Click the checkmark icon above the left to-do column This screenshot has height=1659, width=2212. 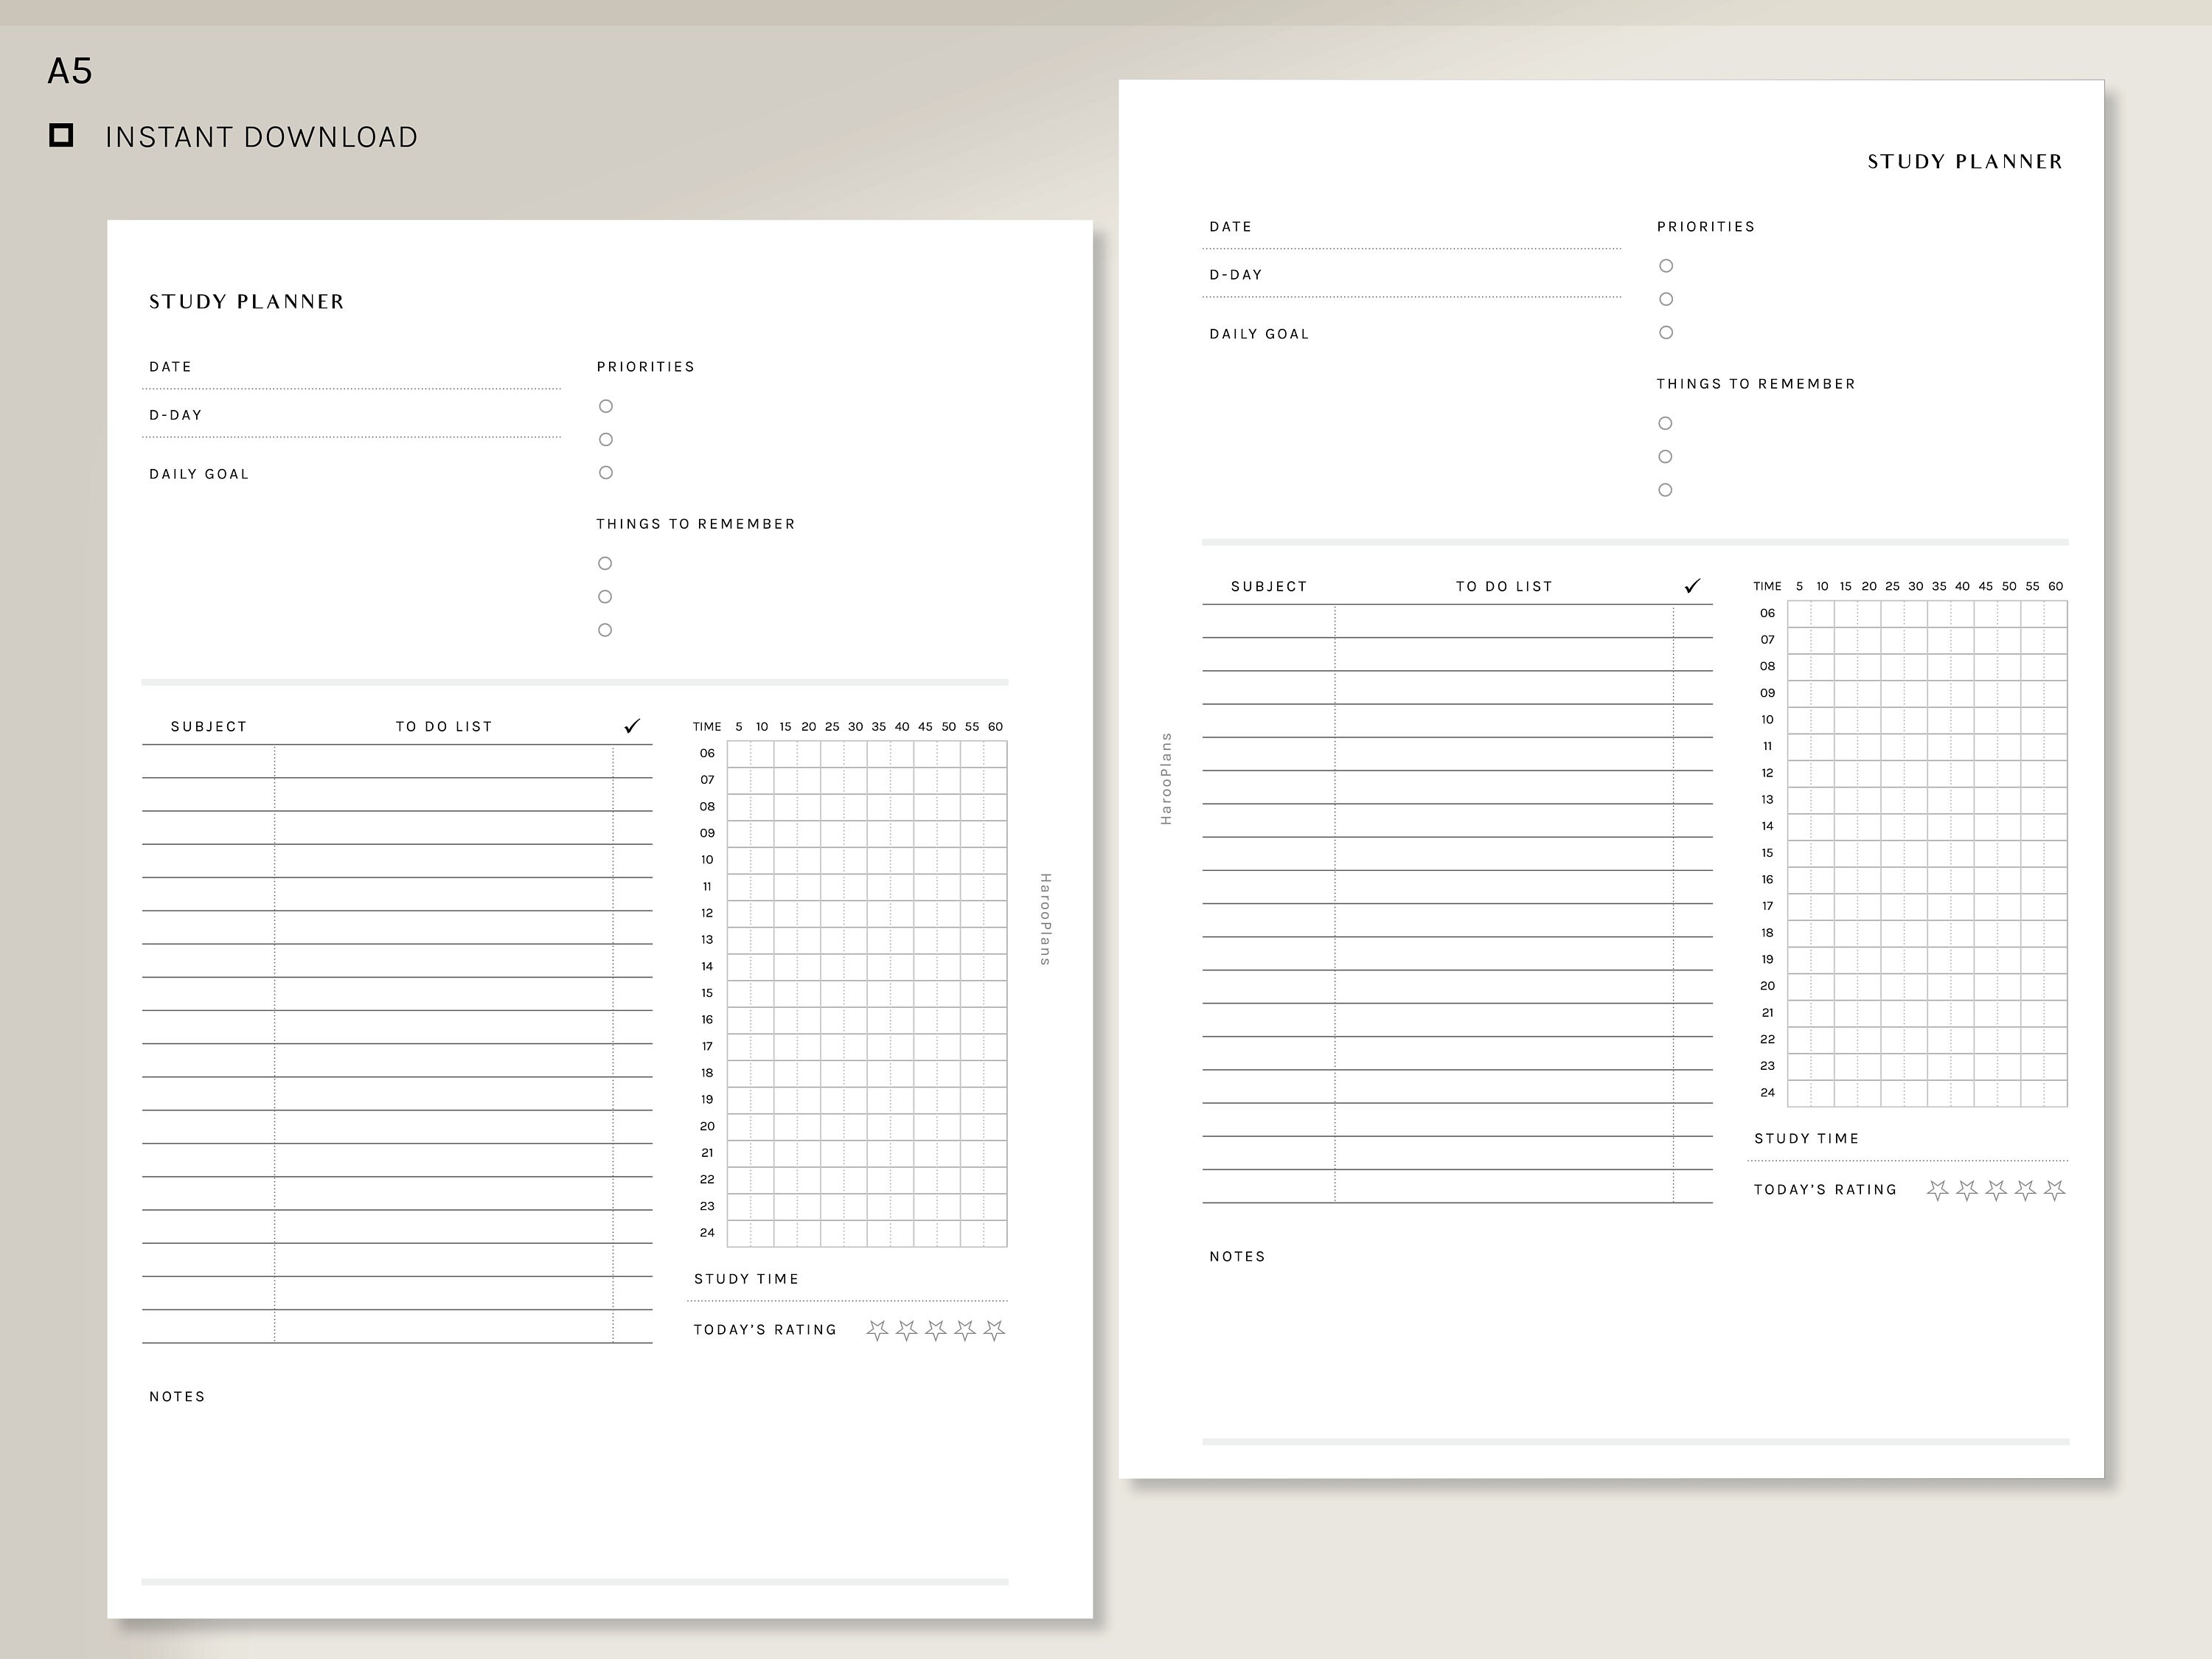pyautogui.click(x=633, y=726)
